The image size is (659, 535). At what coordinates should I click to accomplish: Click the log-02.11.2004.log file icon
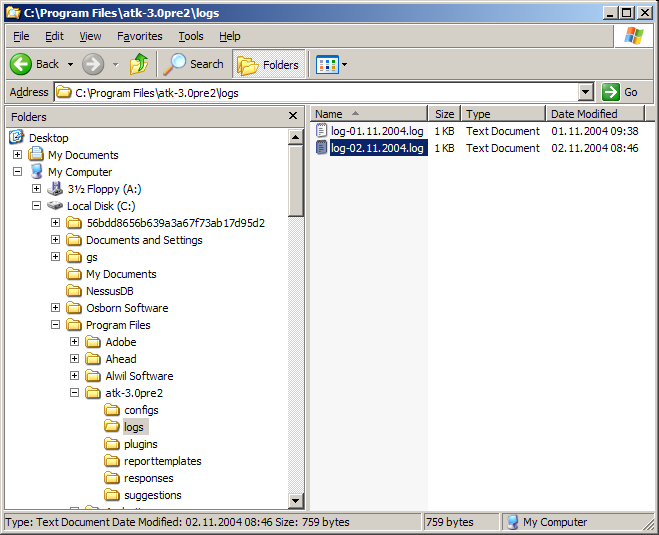click(322, 148)
